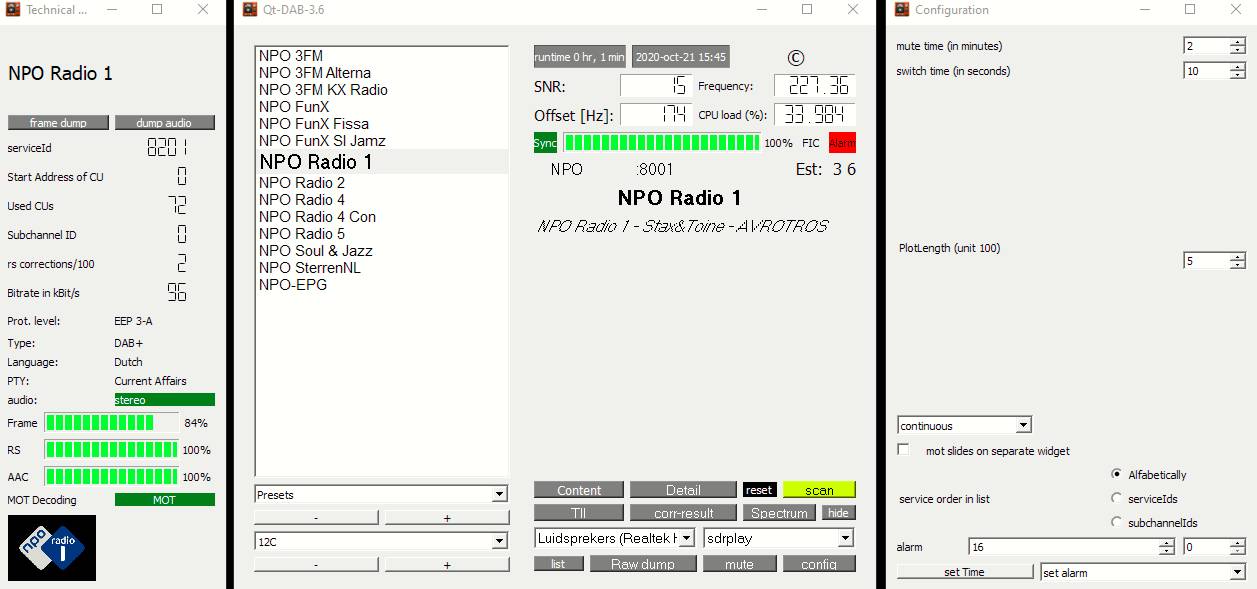
Task: Select highlighted NPO Radio 1 list row
Action: tap(381, 162)
